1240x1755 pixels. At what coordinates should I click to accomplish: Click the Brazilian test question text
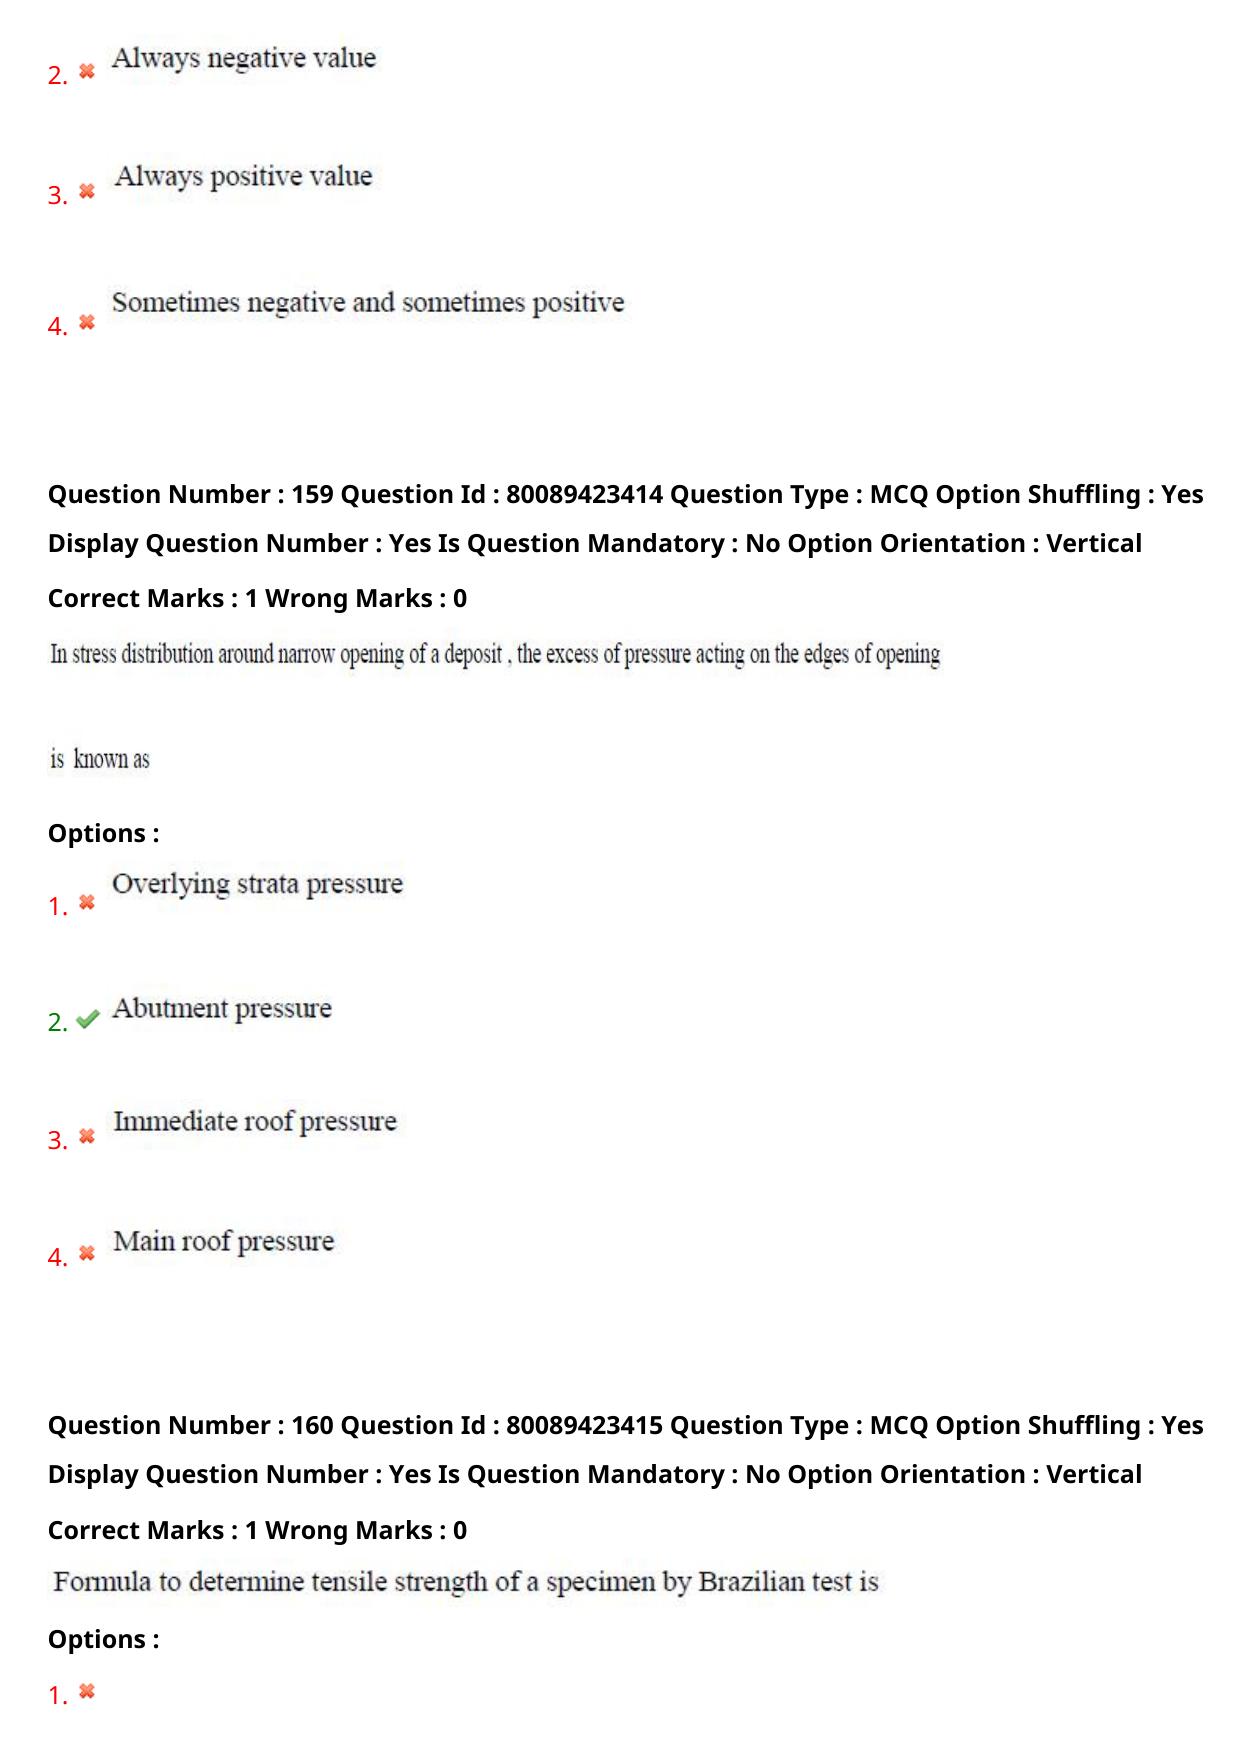466,1582
